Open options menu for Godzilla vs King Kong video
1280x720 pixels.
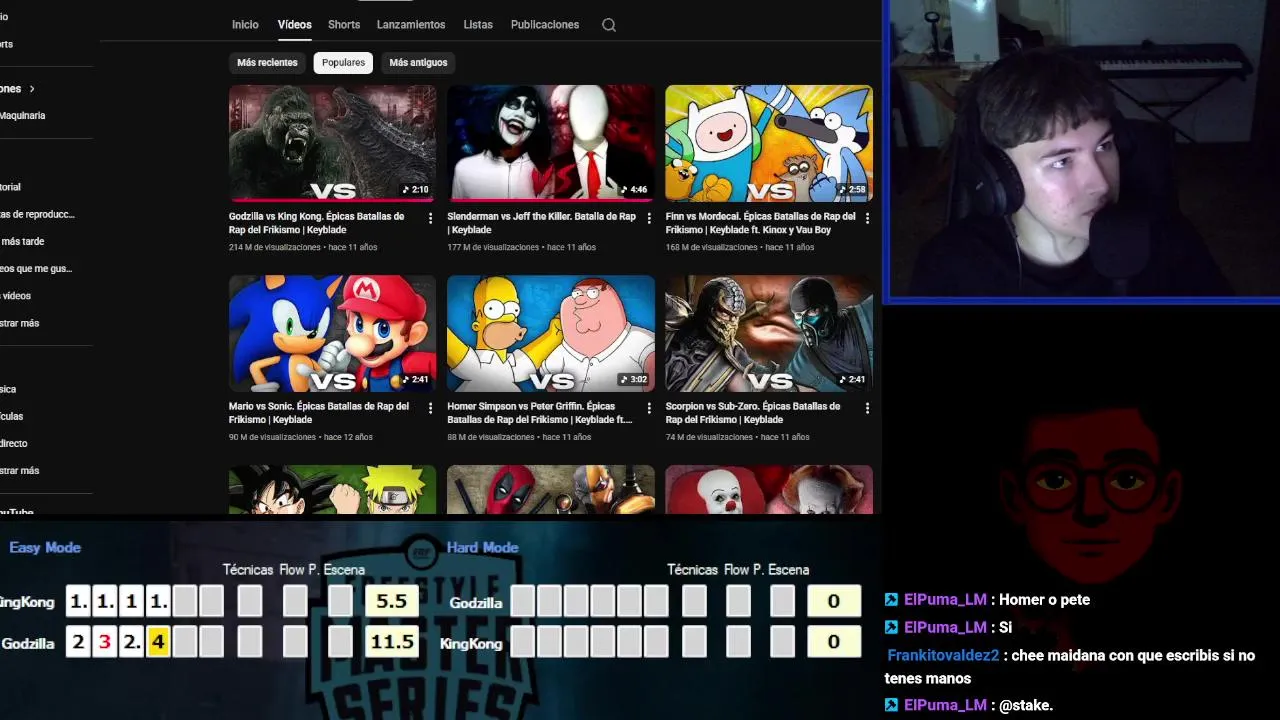pyautogui.click(x=430, y=218)
